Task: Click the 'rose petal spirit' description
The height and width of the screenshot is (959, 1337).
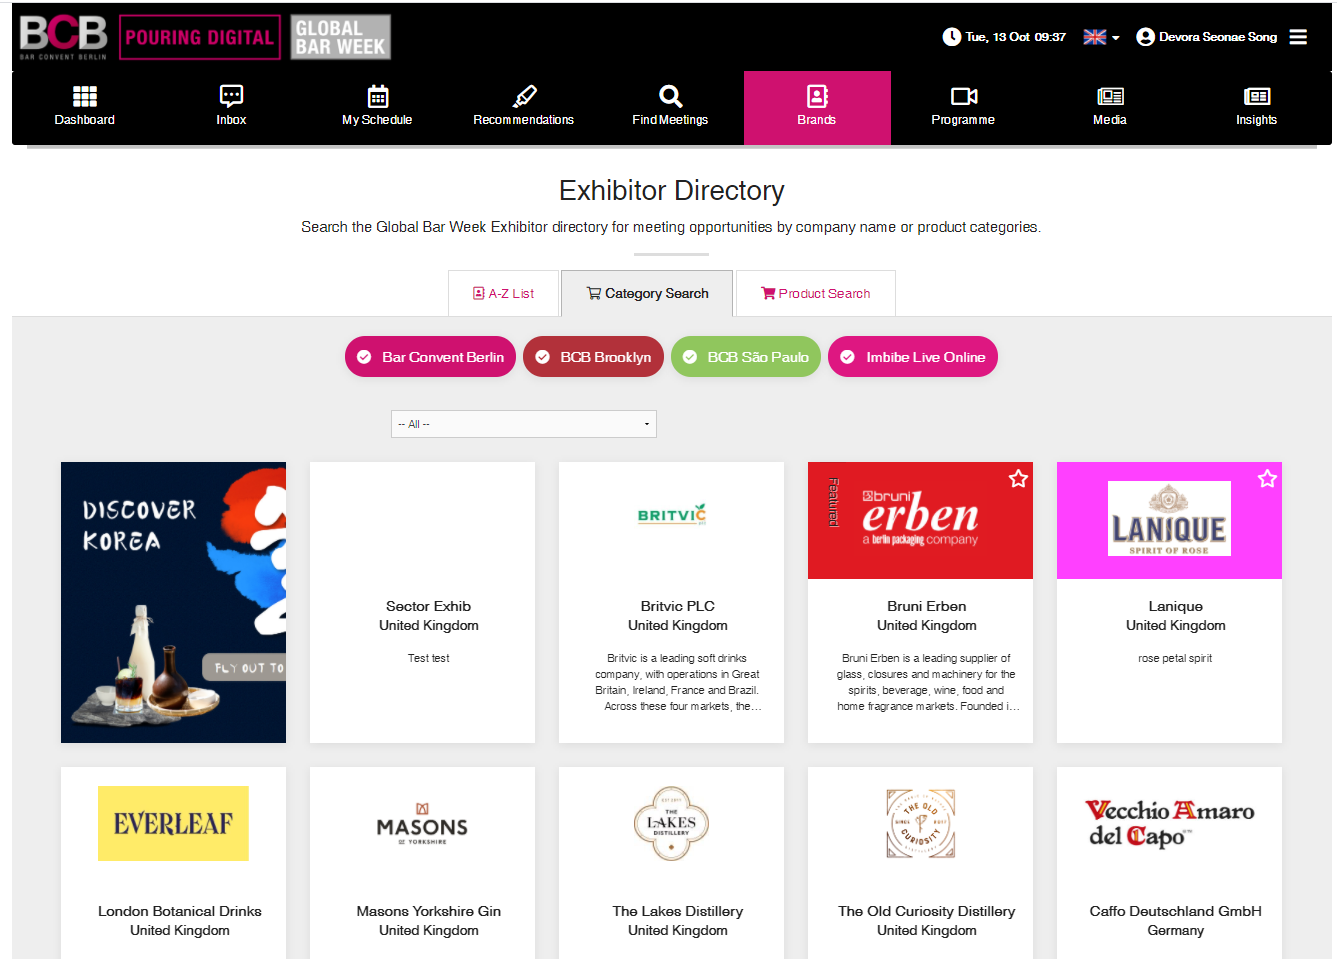Action: tap(1175, 658)
